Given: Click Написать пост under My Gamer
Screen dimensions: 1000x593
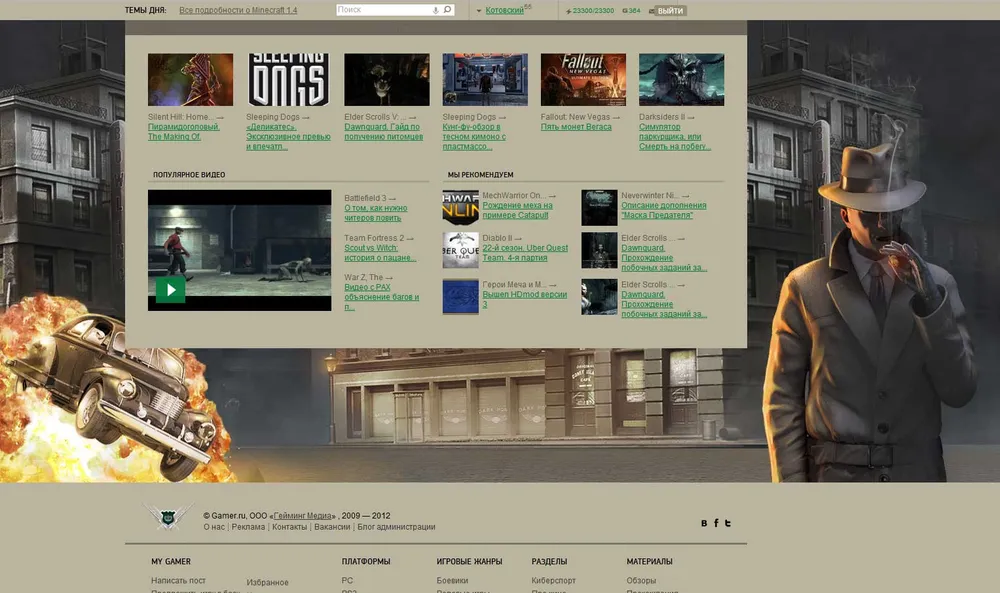Looking at the screenshot, I should pyautogui.click(x=178, y=581).
